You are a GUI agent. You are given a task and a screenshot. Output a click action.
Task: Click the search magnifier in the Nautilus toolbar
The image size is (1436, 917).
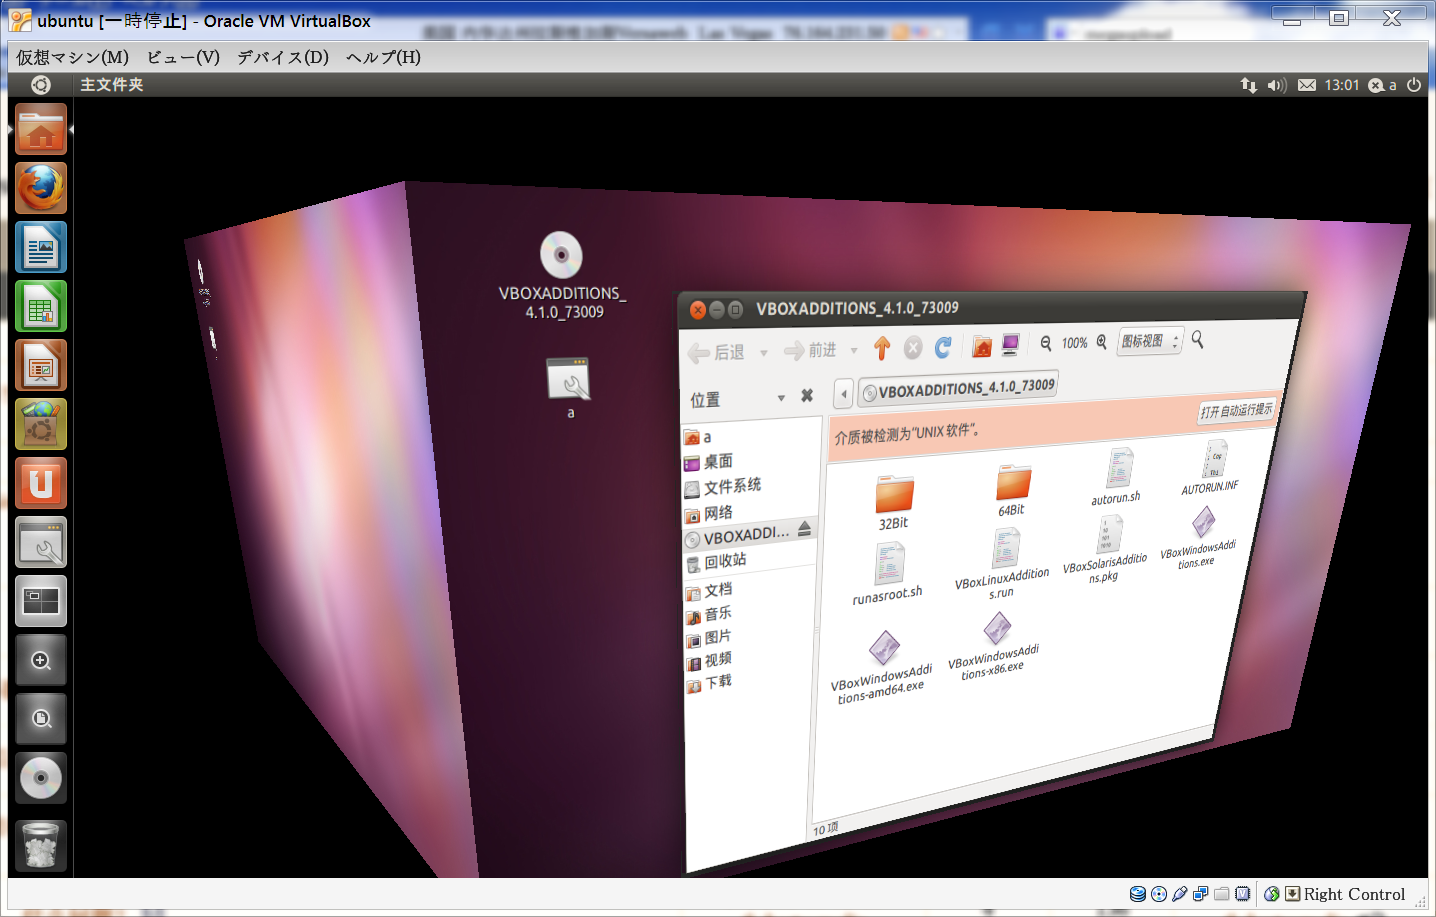(x=1197, y=340)
